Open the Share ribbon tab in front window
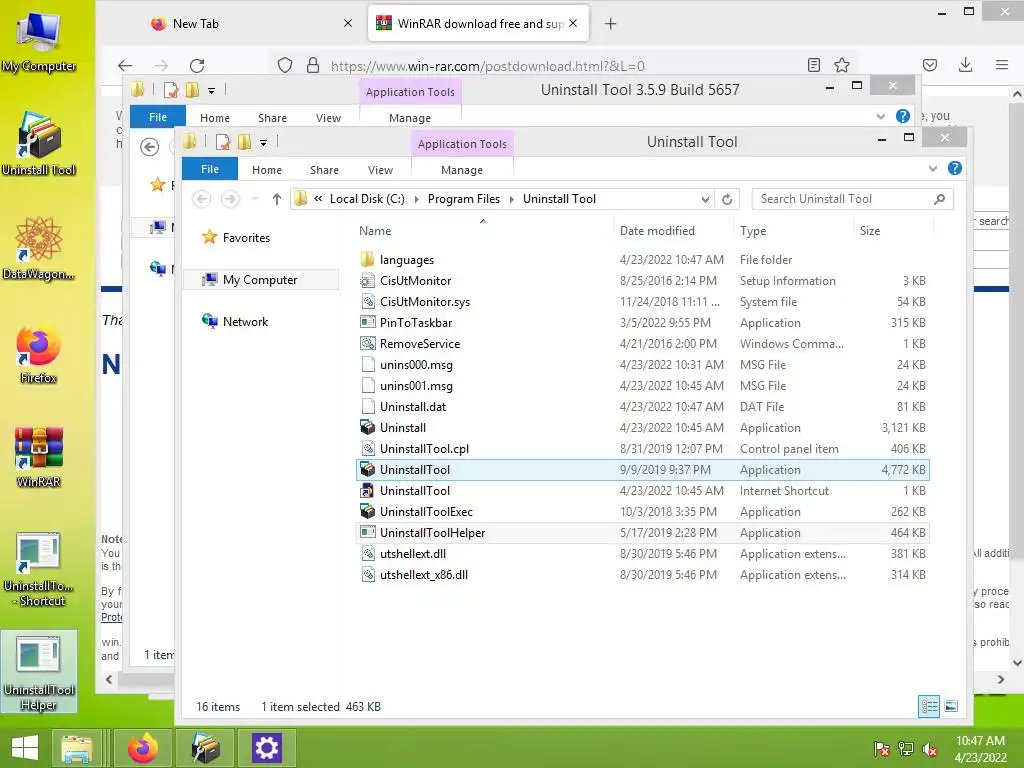Viewport: 1024px width, 768px height. click(x=324, y=170)
